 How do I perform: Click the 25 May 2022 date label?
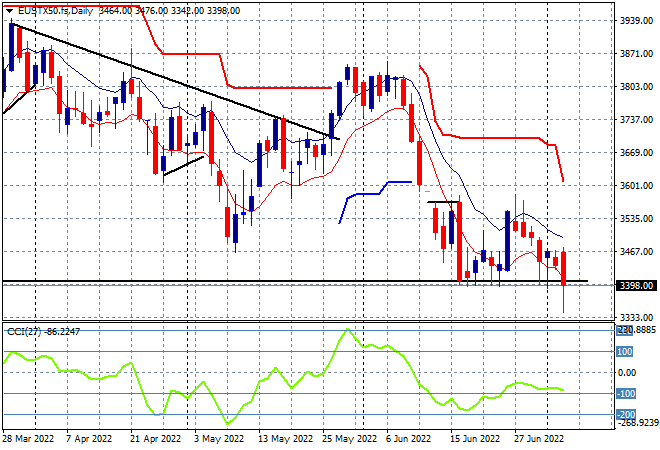point(349,439)
